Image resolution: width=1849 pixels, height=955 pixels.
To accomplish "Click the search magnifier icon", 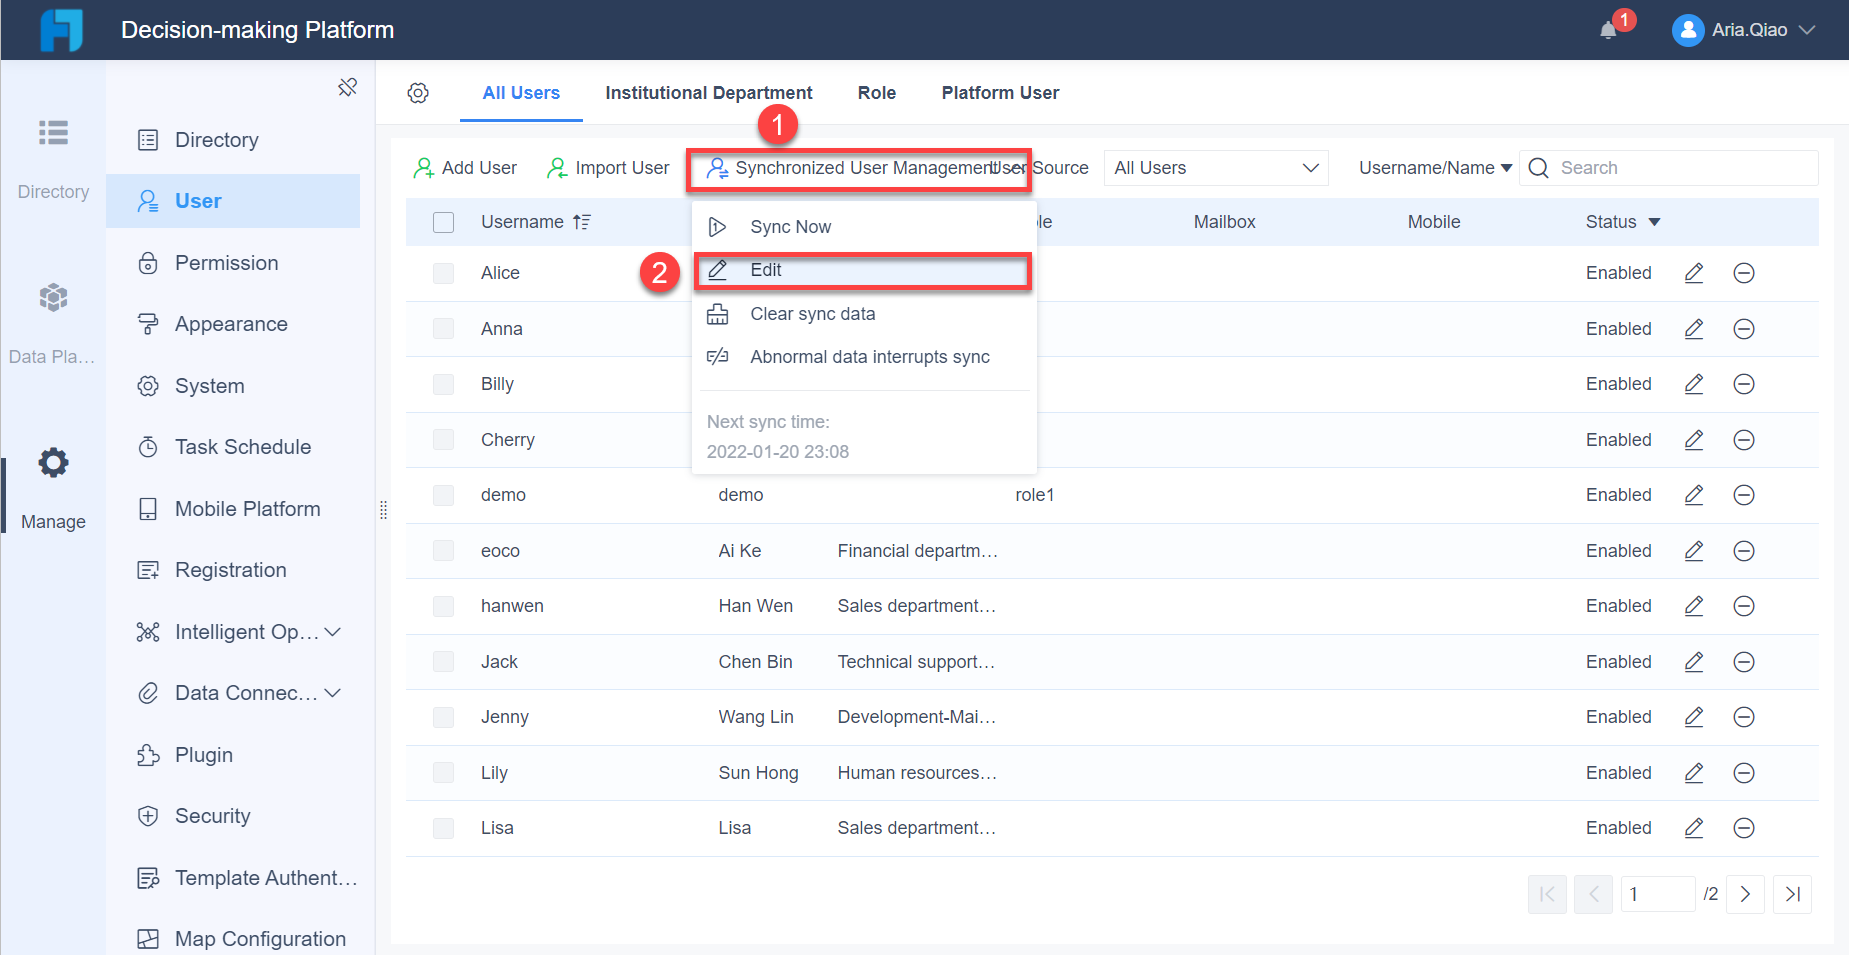I will click(1538, 168).
